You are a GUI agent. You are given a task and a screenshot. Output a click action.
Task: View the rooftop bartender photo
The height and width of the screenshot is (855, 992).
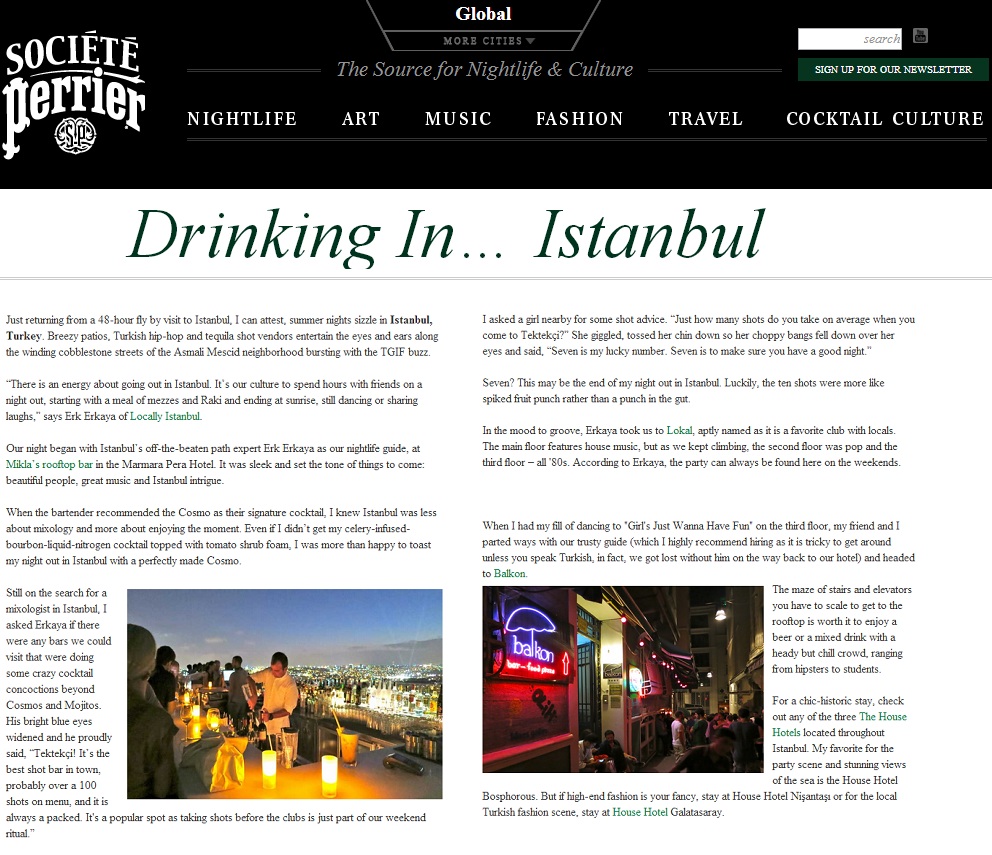coord(285,694)
